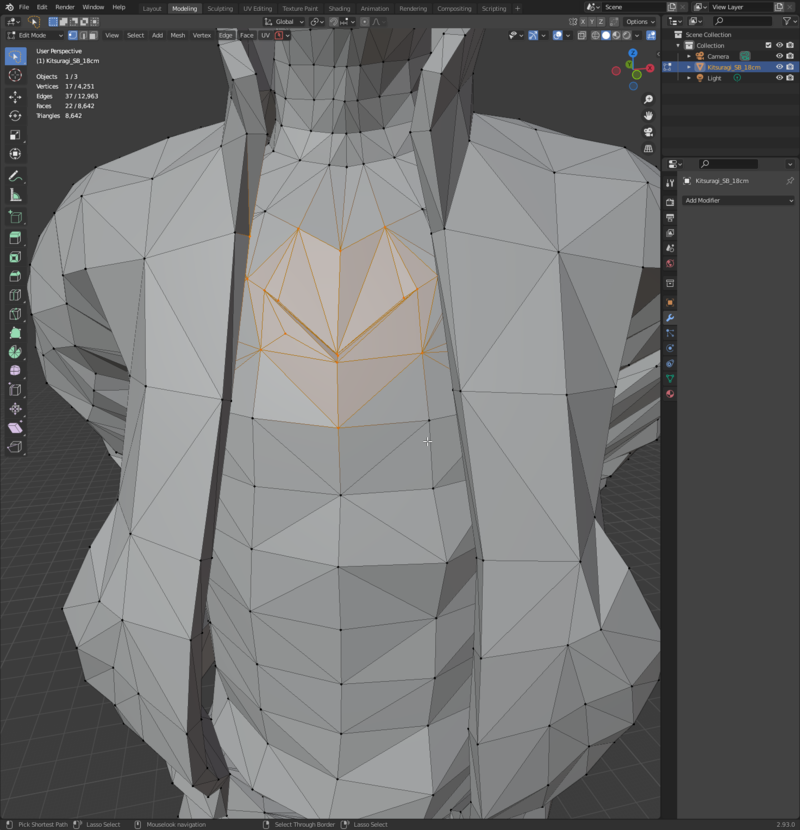Open the Physics properties tab
Viewport: 800px width, 830px height.
pos(670,348)
